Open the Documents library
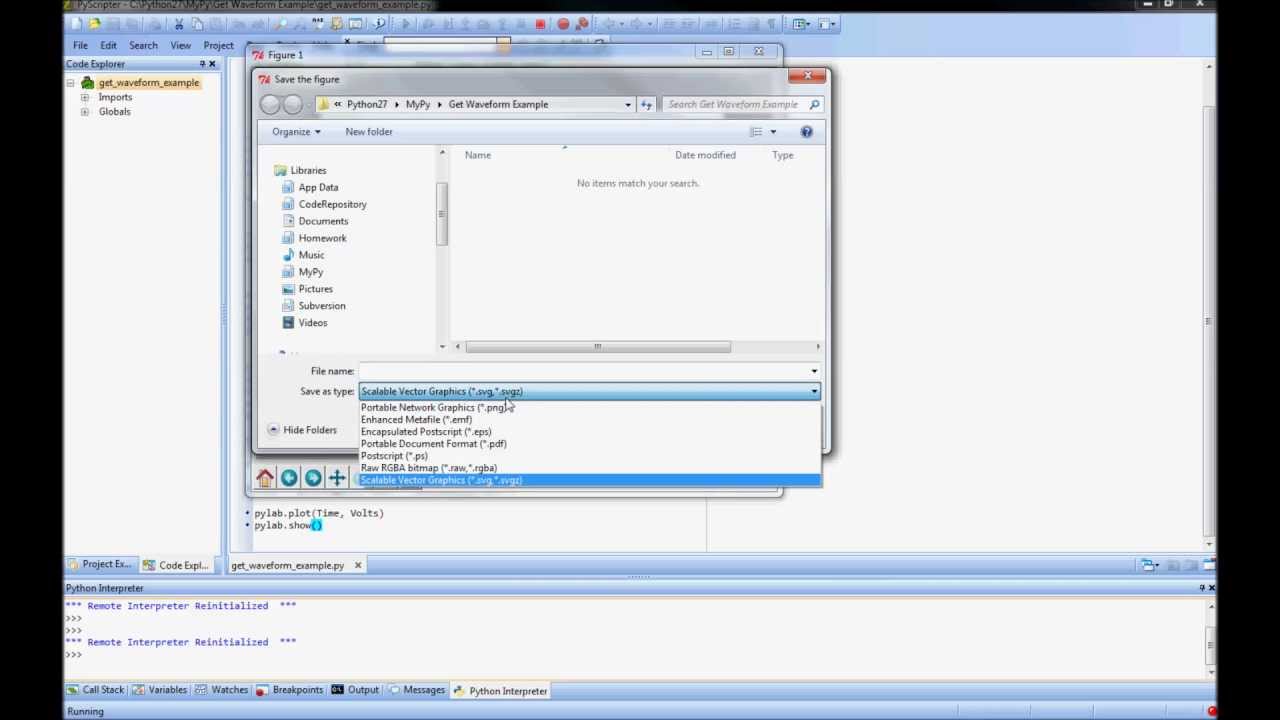Screen dimensions: 1280x720 (x=323, y=221)
